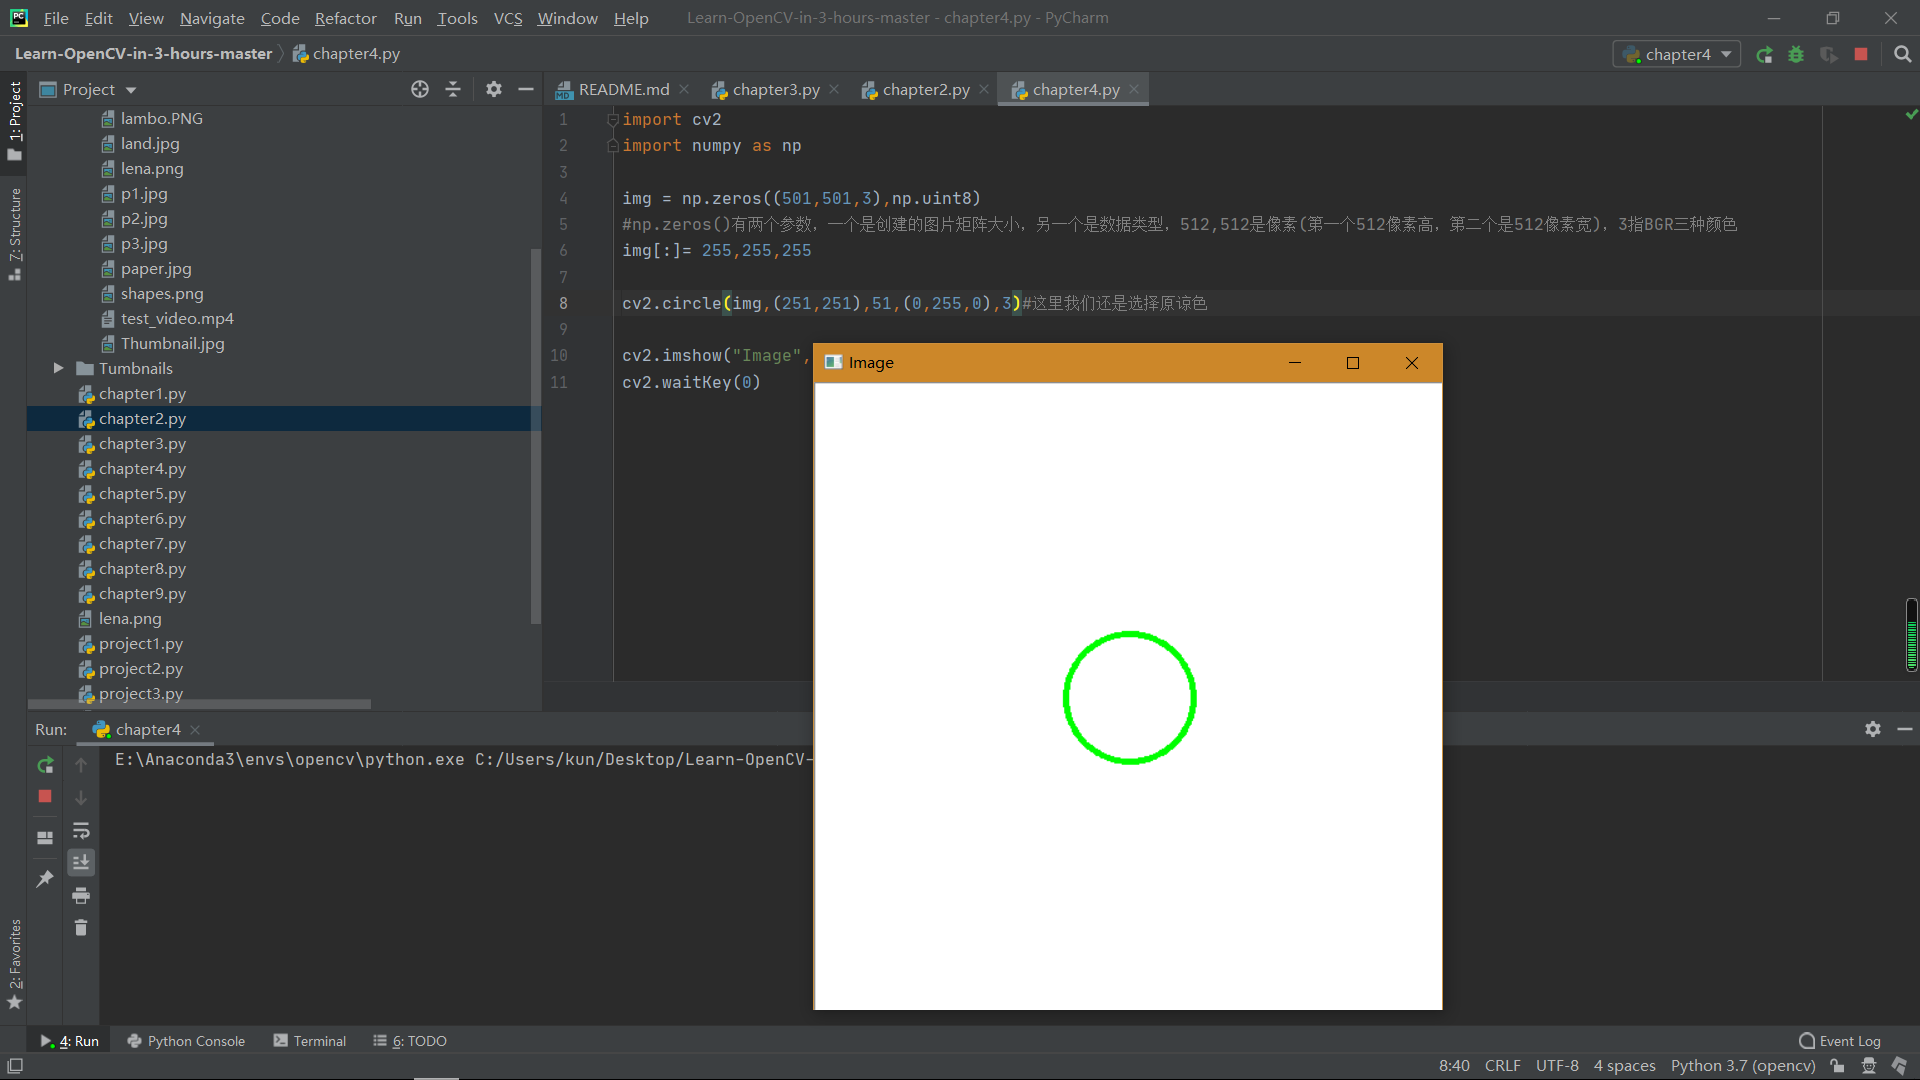The width and height of the screenshot is (1920, 1080).
Task: Stop the running program in toolbar
Action: (x=1861, y=55)
